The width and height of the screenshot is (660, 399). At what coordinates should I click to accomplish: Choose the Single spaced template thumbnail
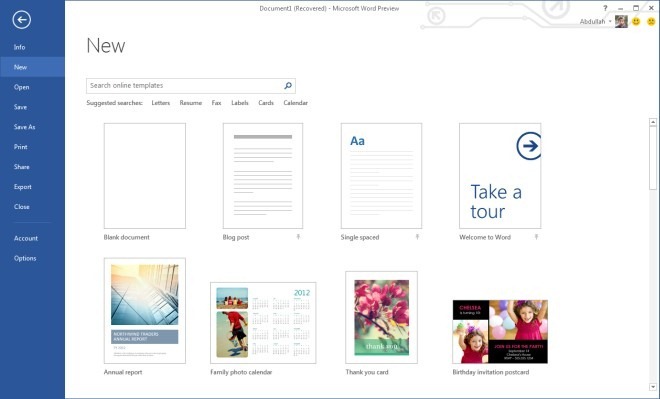pyautogui.click(x=381, y=176)
